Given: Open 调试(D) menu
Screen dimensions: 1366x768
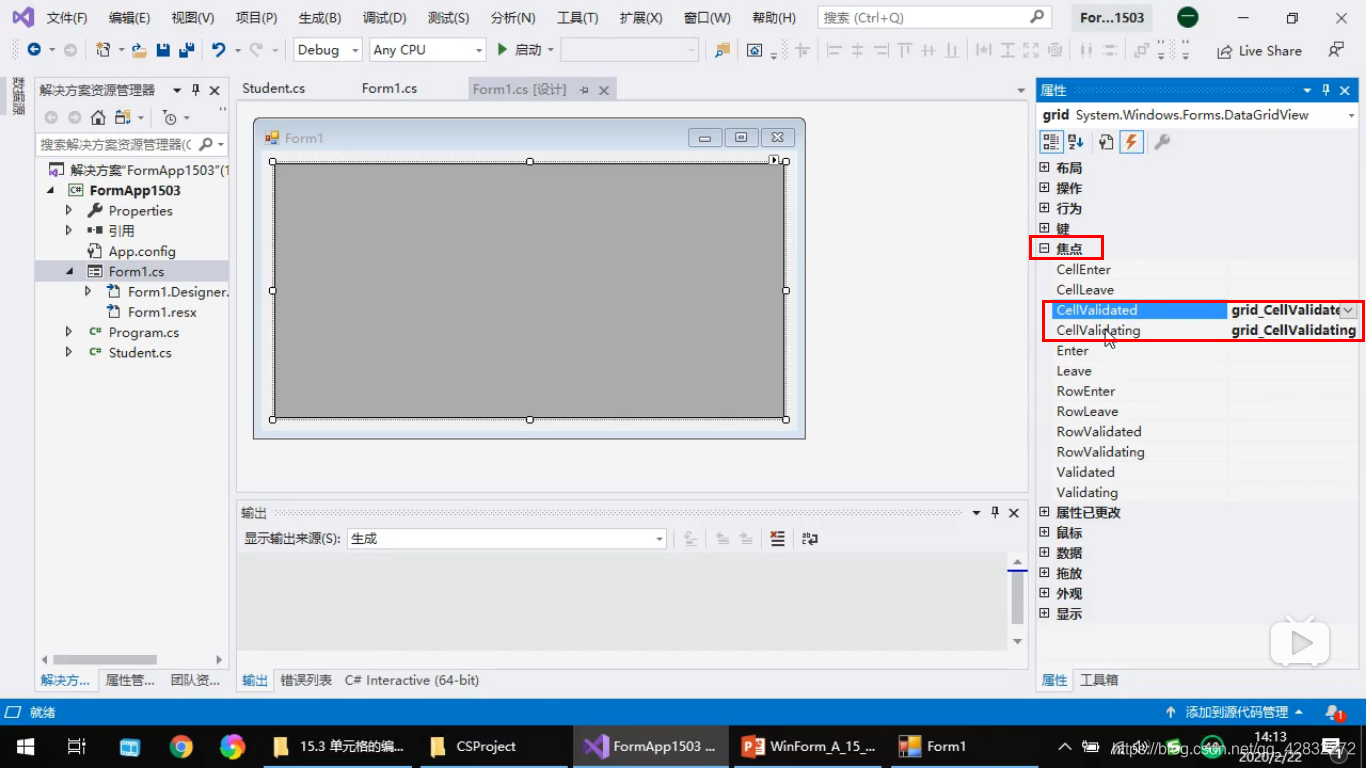Looking at the screenshot, I should tap(385, 18).
